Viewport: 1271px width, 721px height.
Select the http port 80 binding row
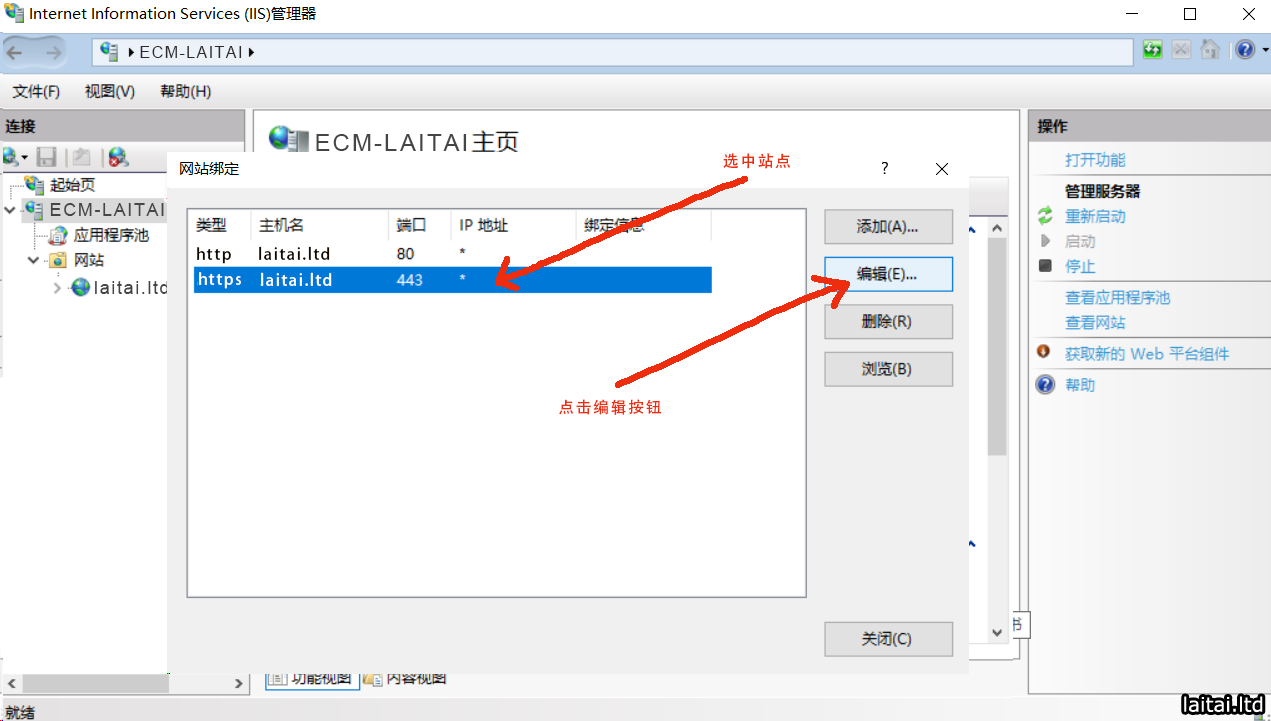pos(450,254)
